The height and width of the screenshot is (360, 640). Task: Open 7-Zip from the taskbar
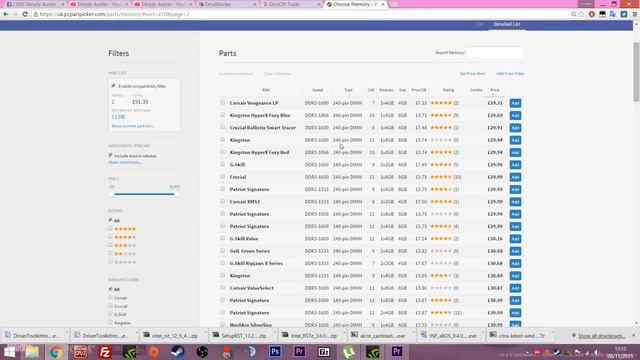click(324, 351)
